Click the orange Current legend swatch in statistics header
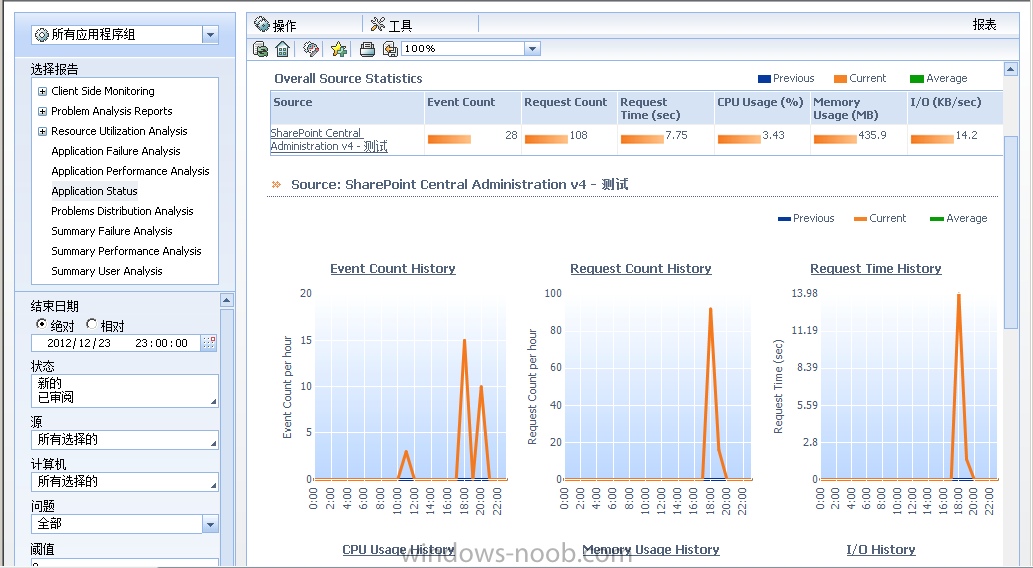The image size is (1033, 568). click(840, 78)
